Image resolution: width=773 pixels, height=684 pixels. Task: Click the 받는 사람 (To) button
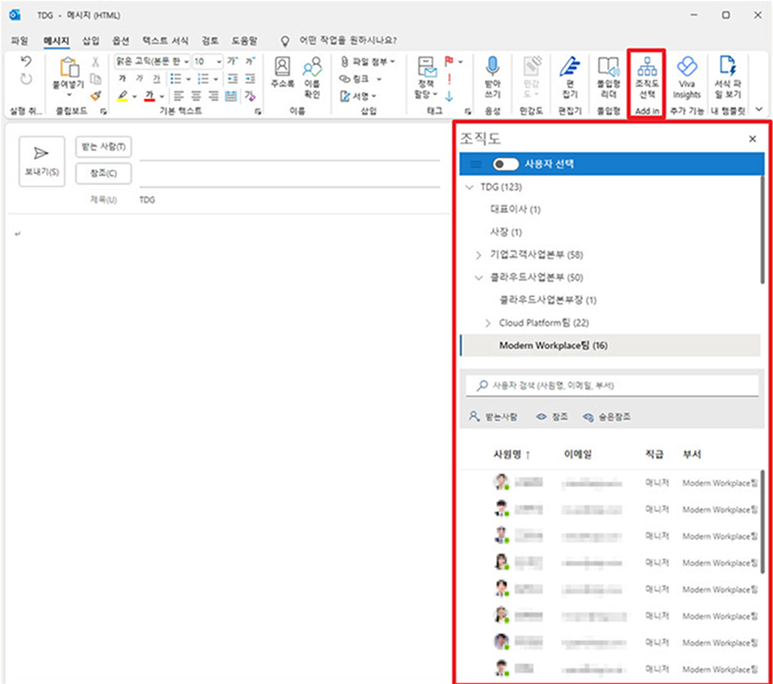click(103, 147)
